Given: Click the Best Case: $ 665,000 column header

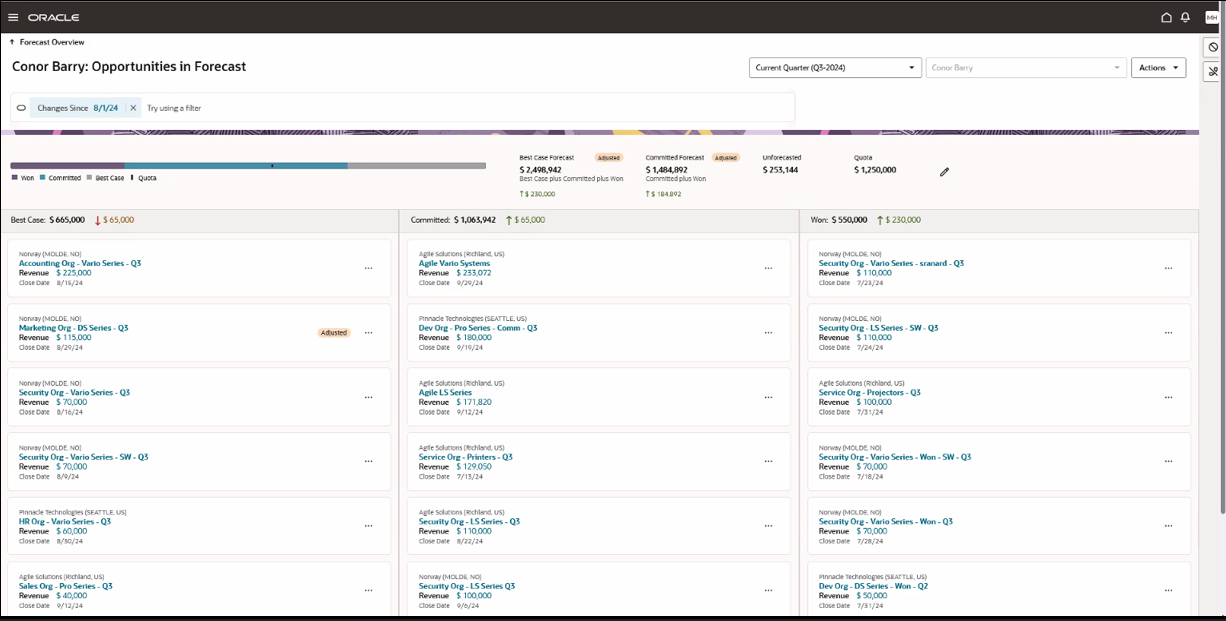Looking at the screenshot, I should pyautogui.click(x=48, y=220).
